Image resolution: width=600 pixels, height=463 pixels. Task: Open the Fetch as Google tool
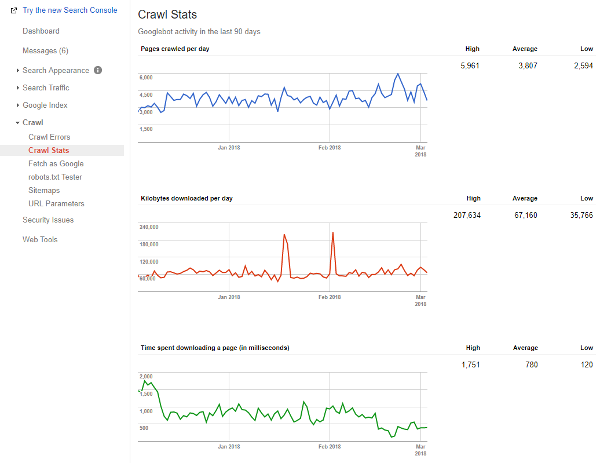(x=56, y=163)
